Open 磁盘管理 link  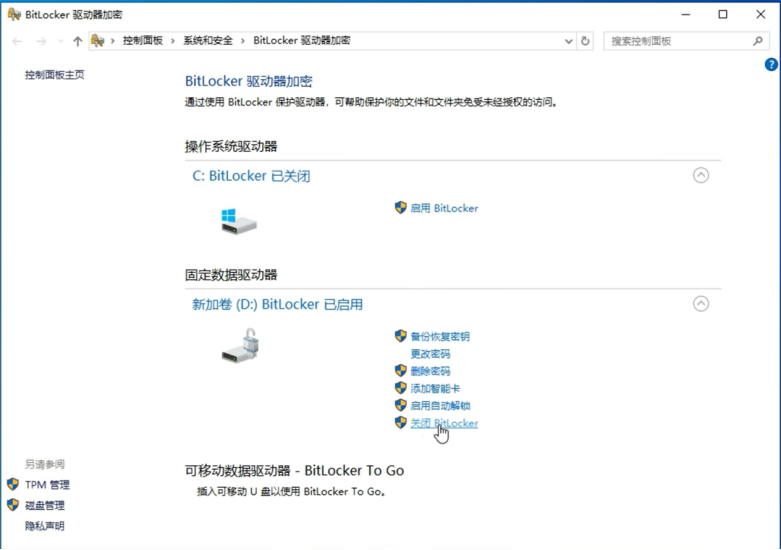coord(45,506)
